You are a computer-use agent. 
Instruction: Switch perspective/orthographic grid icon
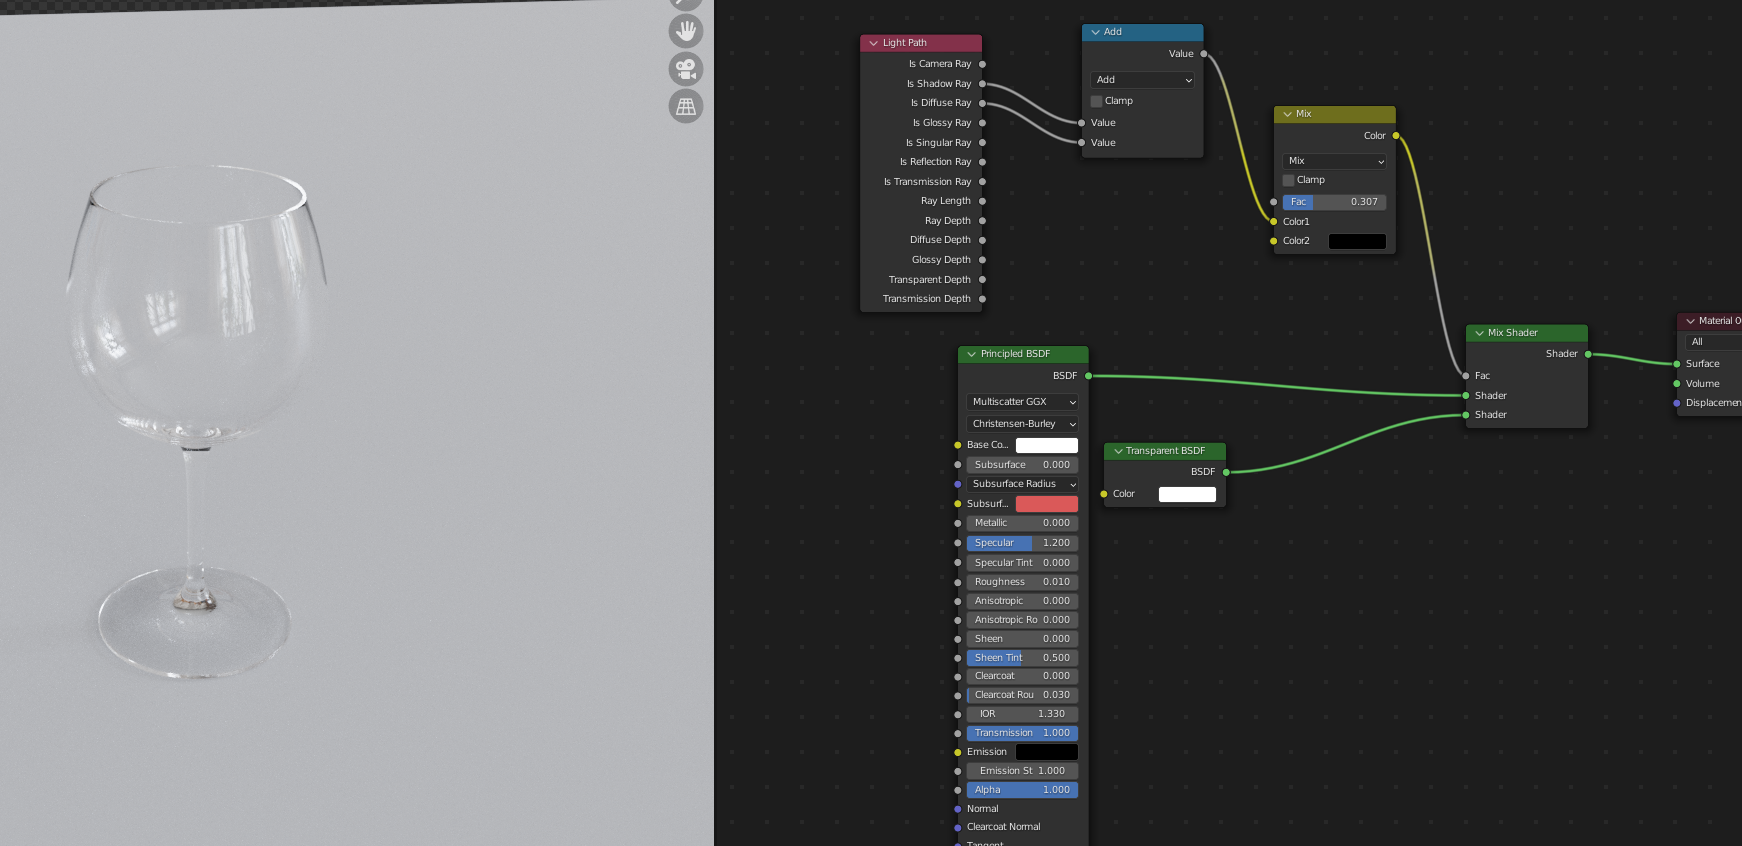click(686, 106)
